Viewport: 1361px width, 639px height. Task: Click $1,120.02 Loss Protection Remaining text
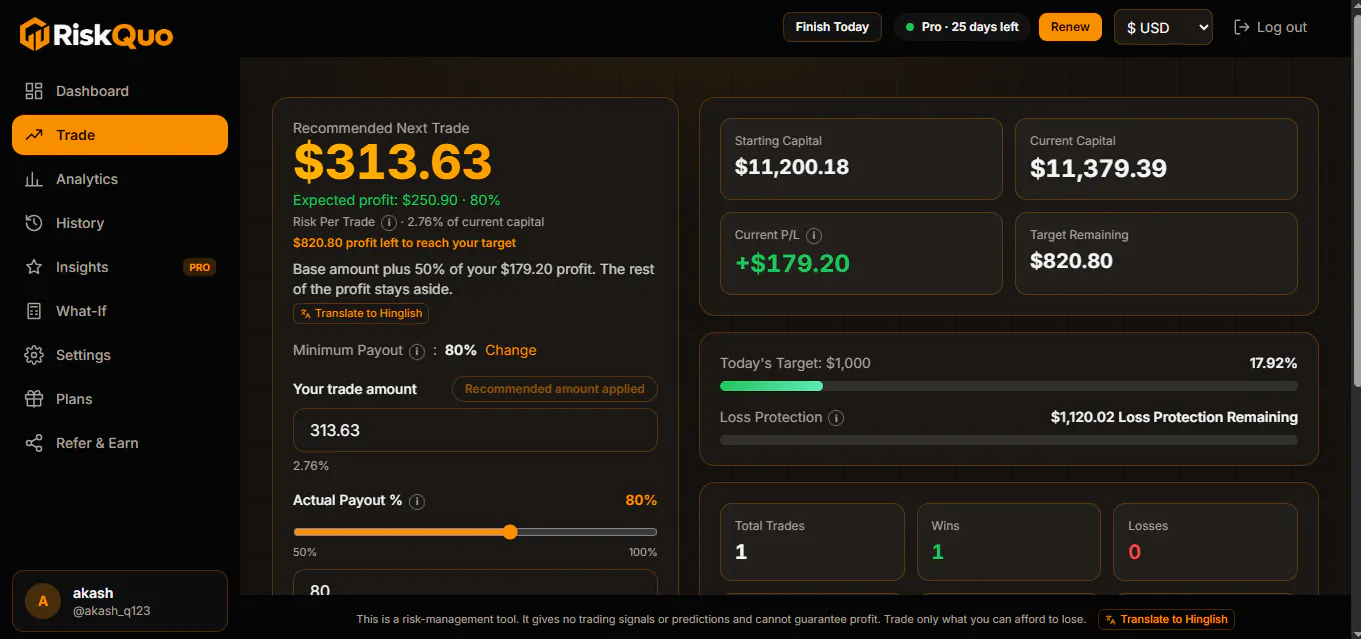click(x=1174, y=417)
